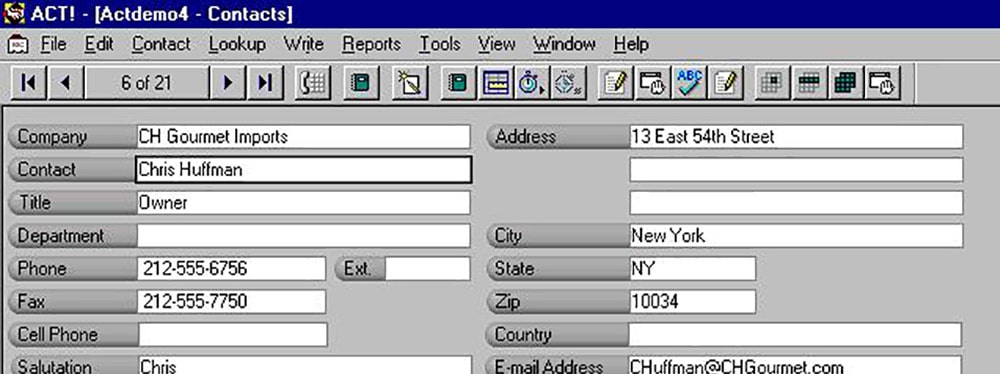This screenshot has width=1000, height=374.
Task: Open the Window menu
Action: pyautogui.click(x=564, y=44)
